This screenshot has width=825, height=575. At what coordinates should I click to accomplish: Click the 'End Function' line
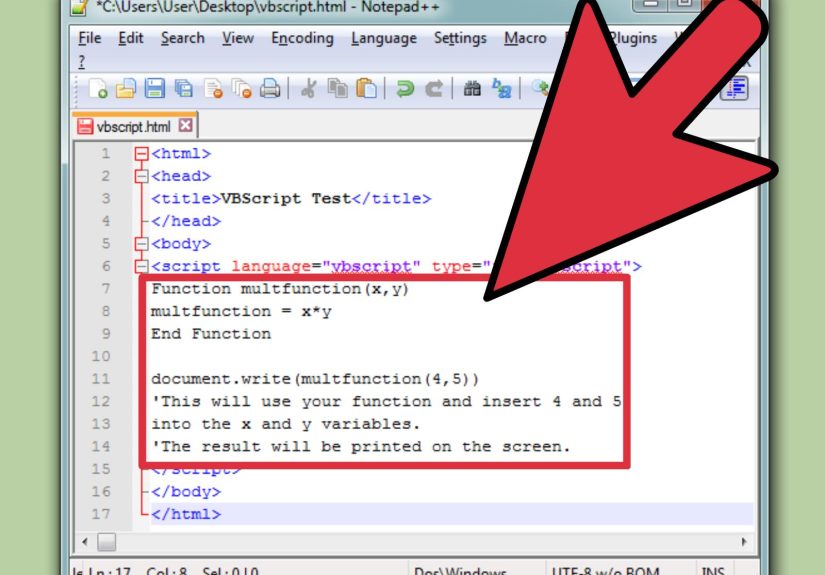(211, 334)
